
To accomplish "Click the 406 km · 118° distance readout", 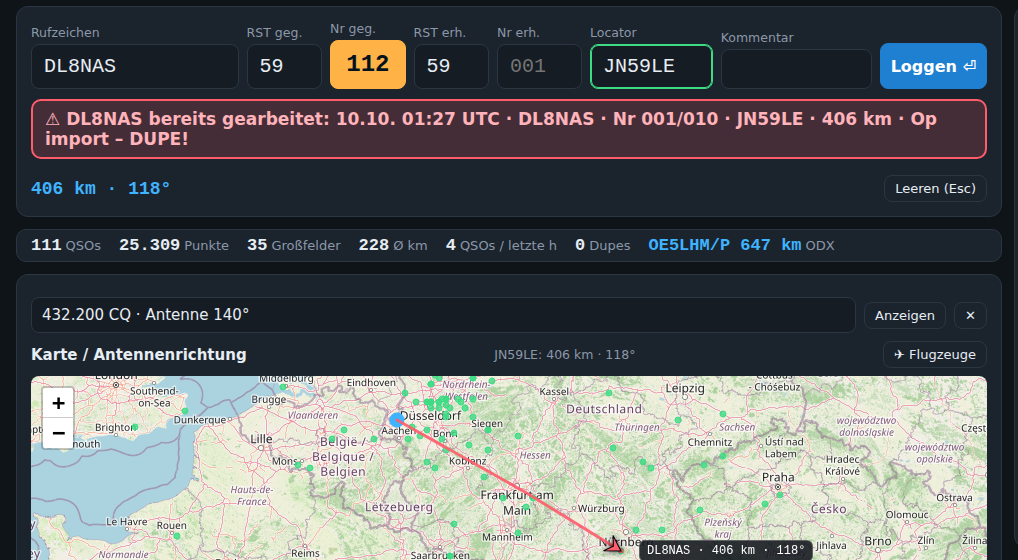I will (x=101, y=189).
